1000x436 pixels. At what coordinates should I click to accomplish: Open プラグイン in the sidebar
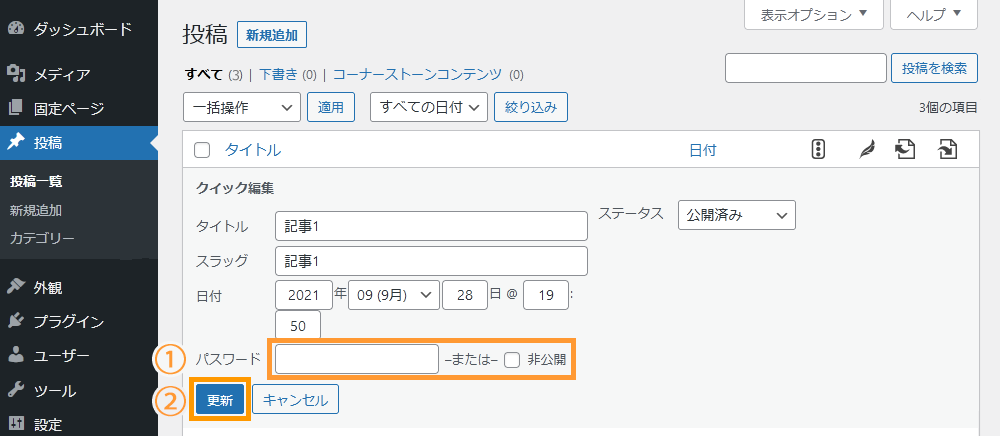(x=69, y=322)
